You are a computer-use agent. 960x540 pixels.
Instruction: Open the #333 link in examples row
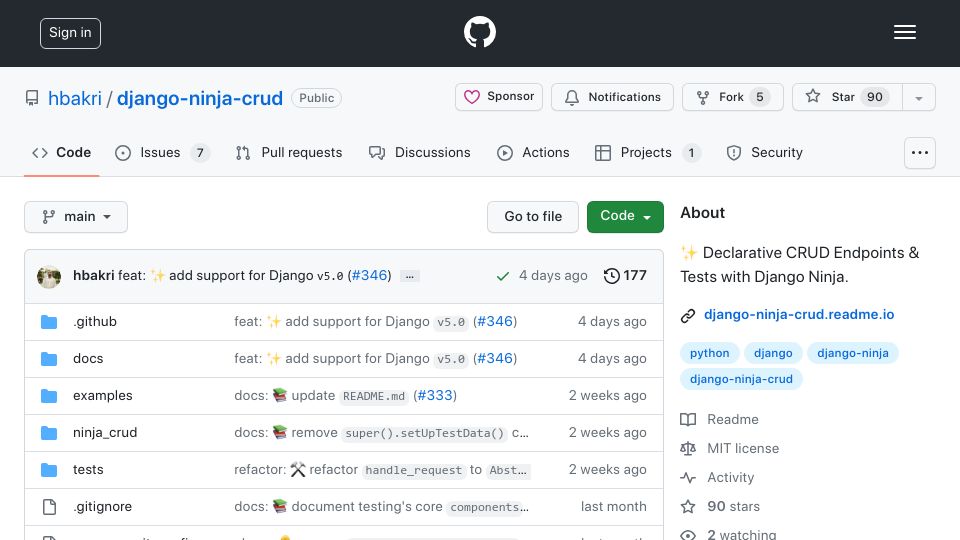(435, 396)
